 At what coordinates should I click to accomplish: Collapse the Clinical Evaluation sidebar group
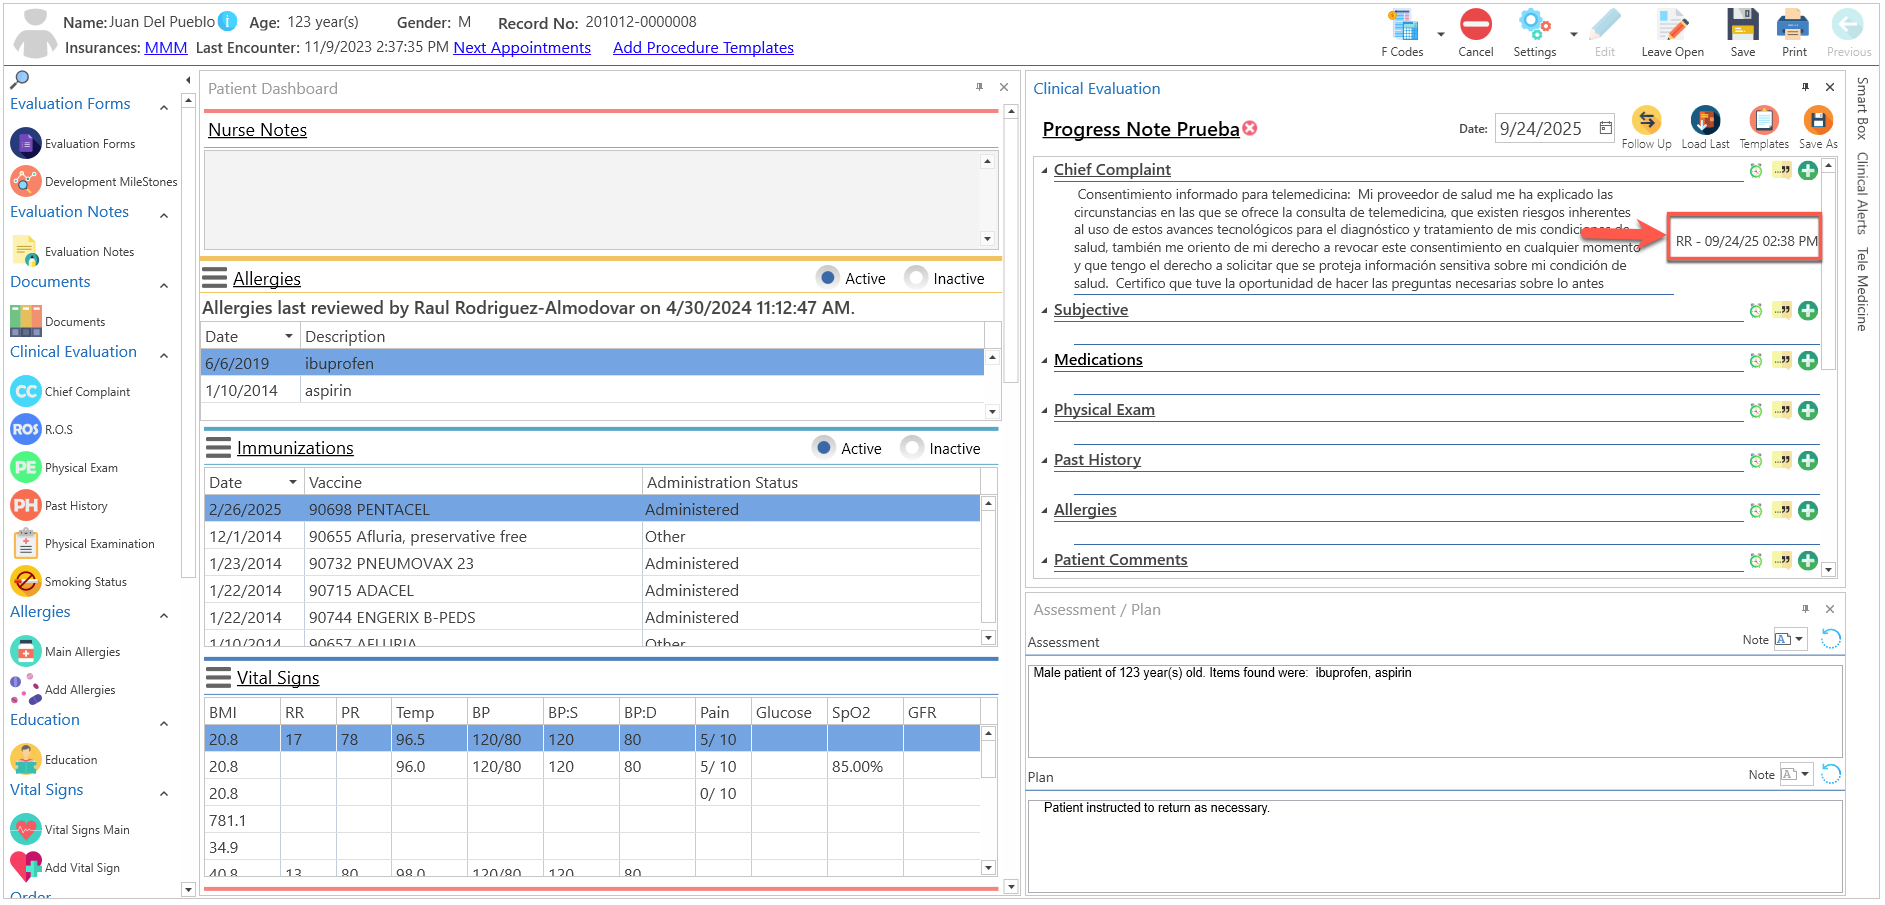tap(164, 355)
